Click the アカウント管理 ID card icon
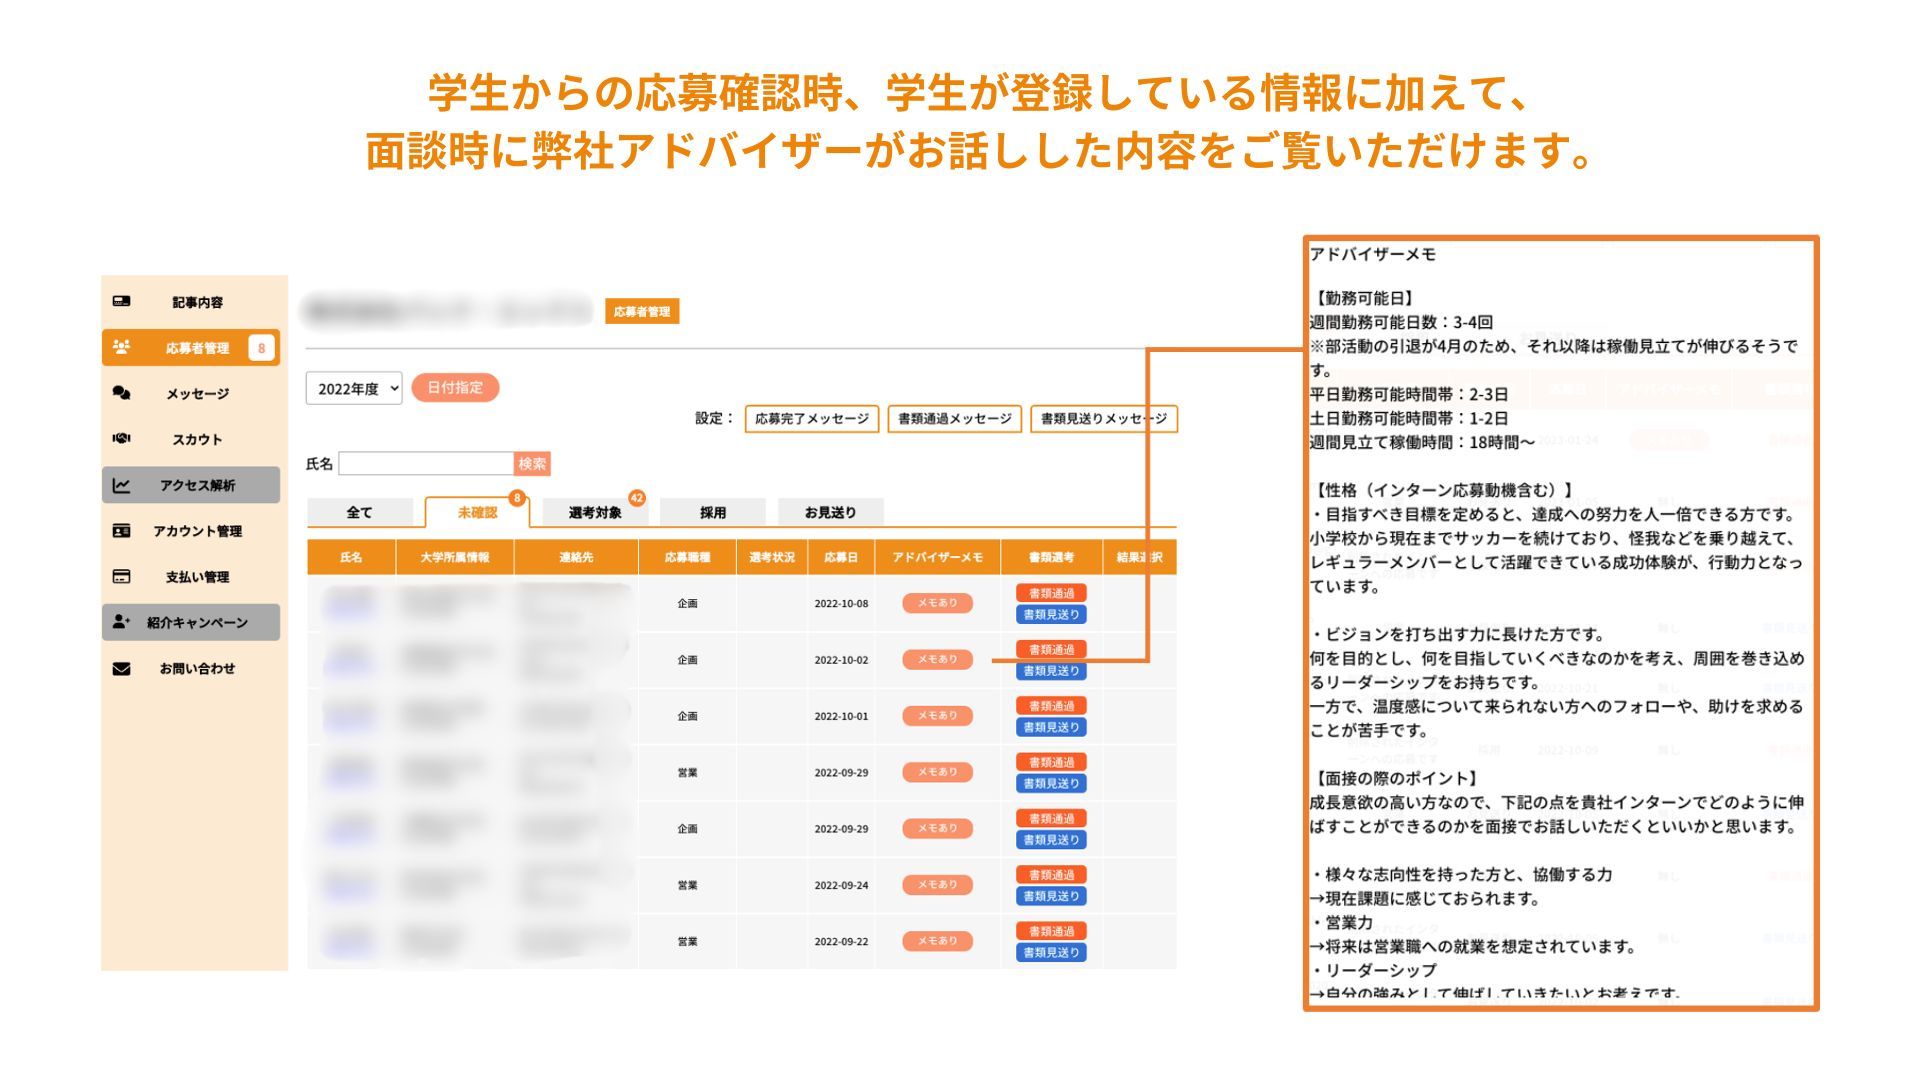Image resolution: width=1920 pixels, height=1080 pixels. point(121,530)
